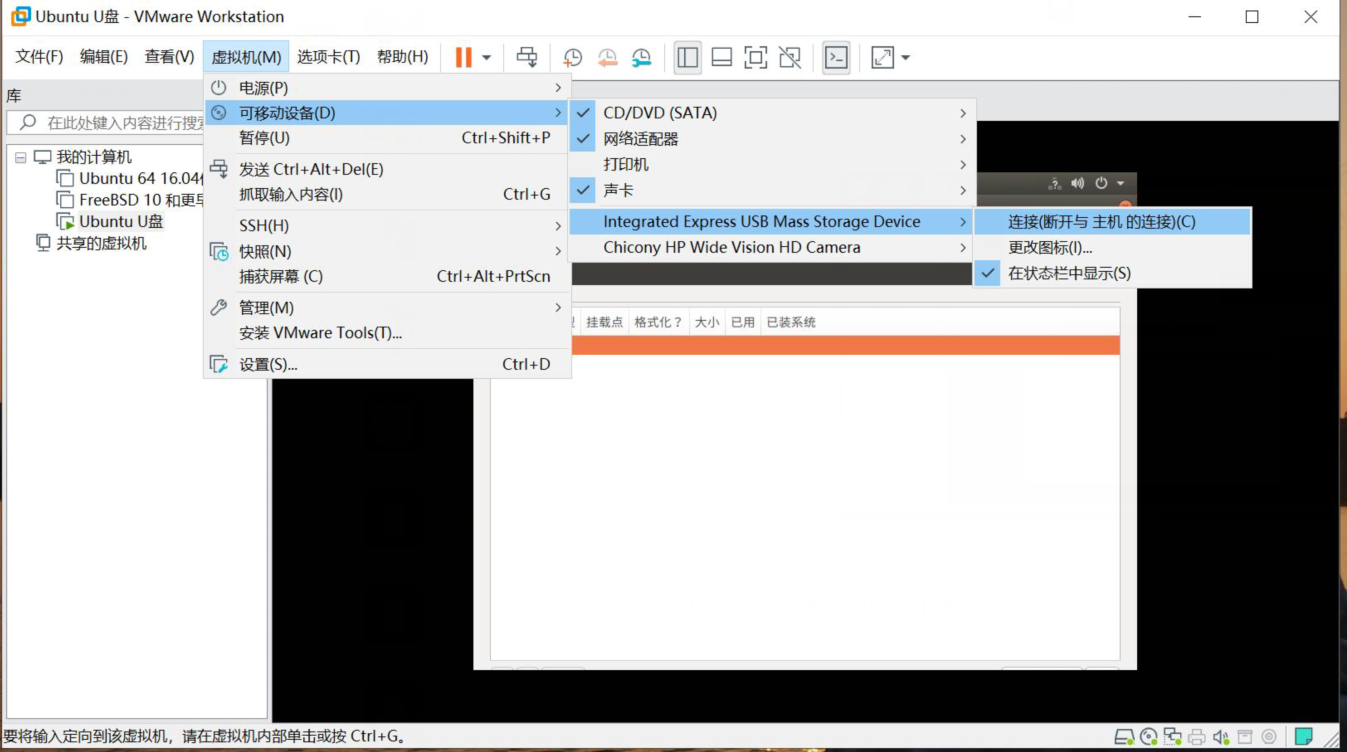This screenshot has height=752, width=1347.
Task: Click the revert to snapshot toolbar icon
Action: [607, 58]
